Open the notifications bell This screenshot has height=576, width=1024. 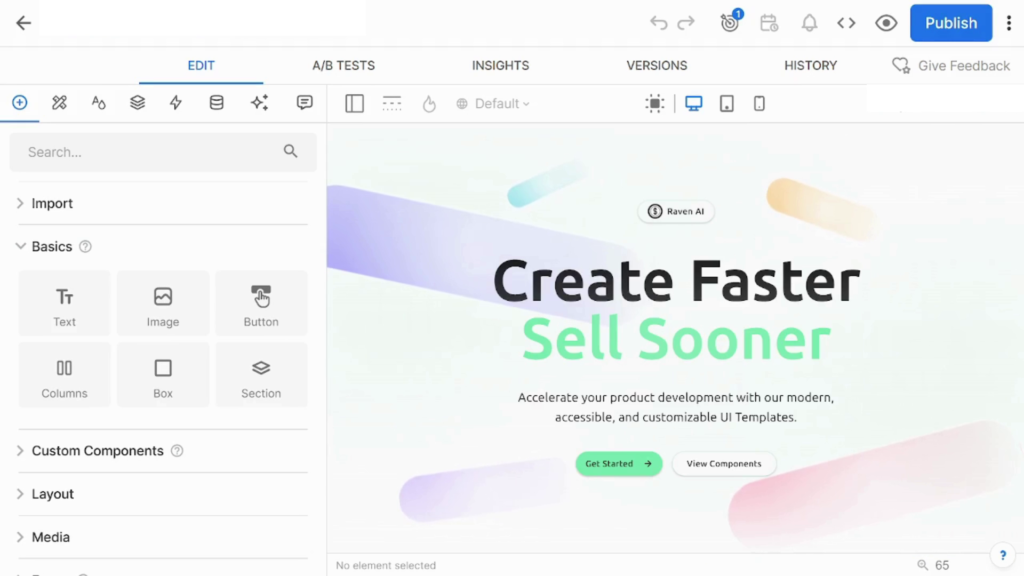coord(808,23)
